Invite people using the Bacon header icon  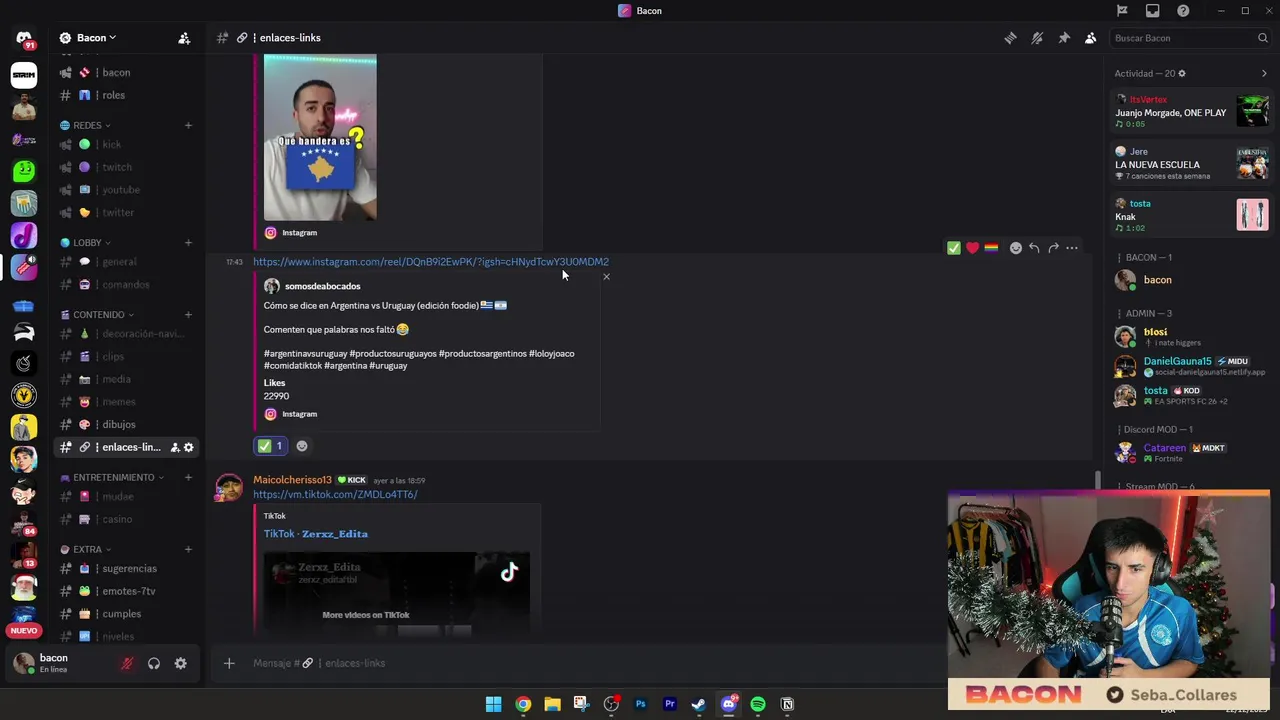point(184,38)
